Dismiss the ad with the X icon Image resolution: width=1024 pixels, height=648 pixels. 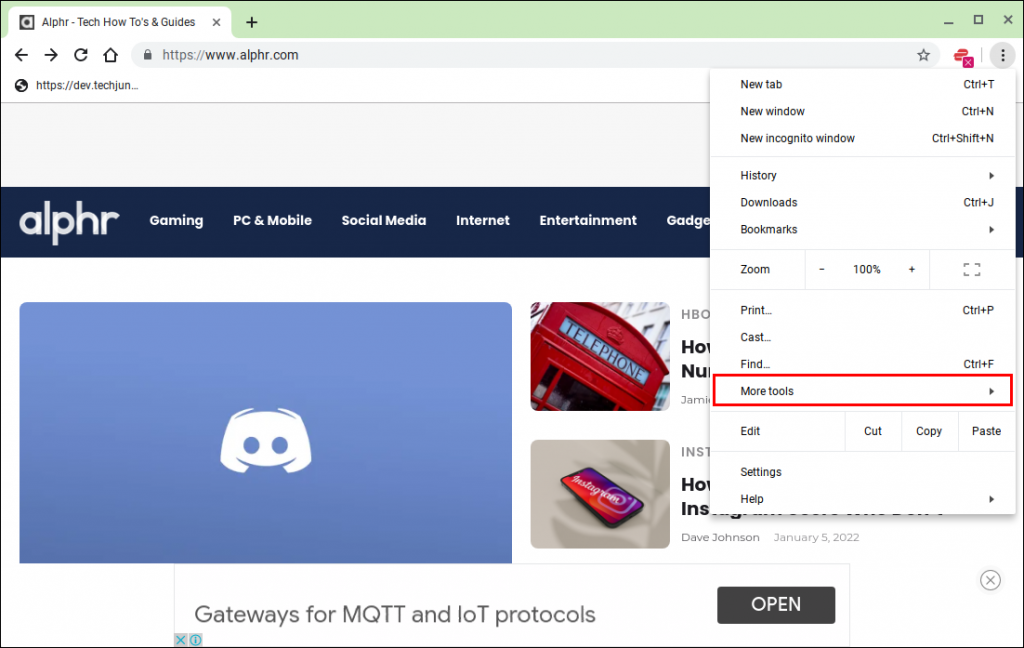click(x=990, y=580)
